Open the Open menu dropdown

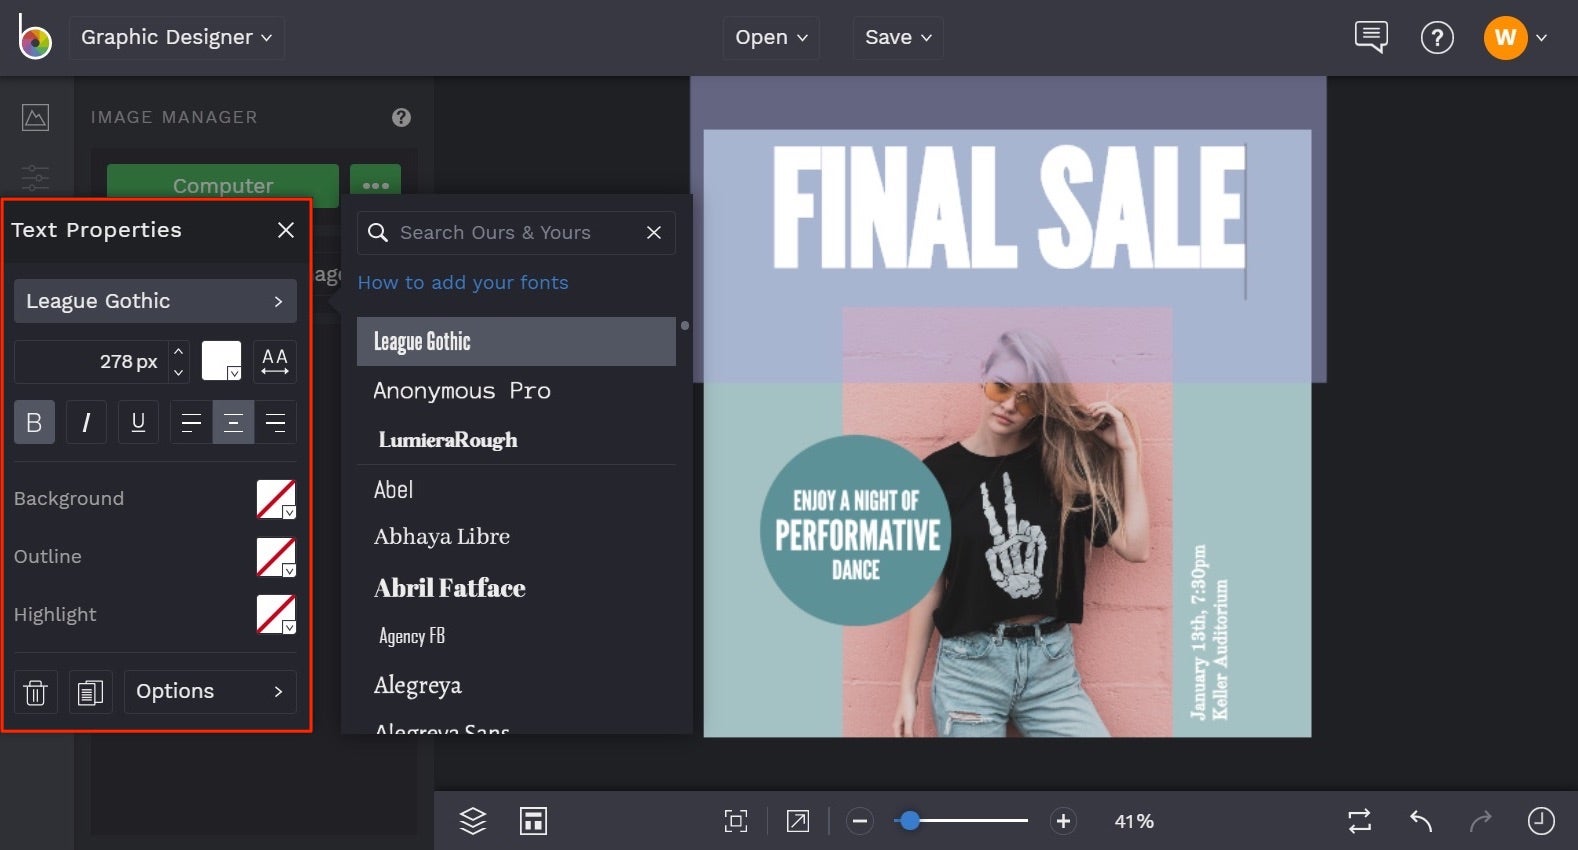point(771,38)
